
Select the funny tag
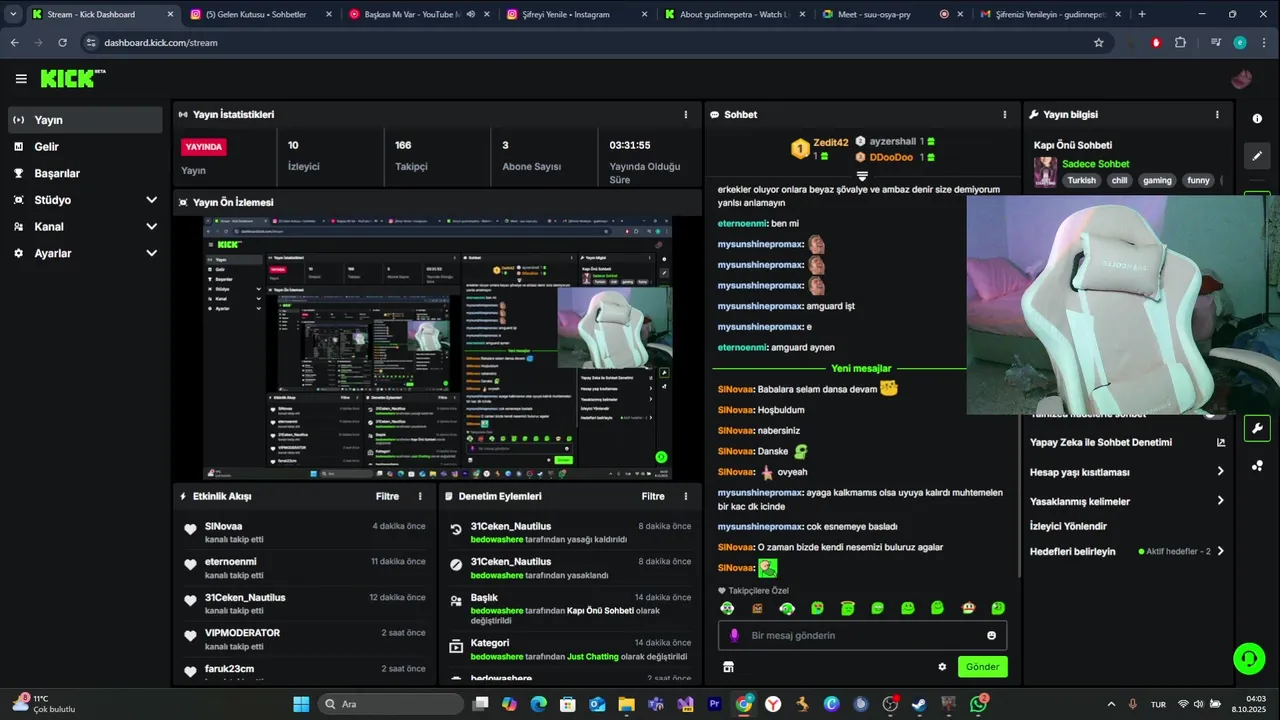pyautogui.click(x=1198, y=181)
